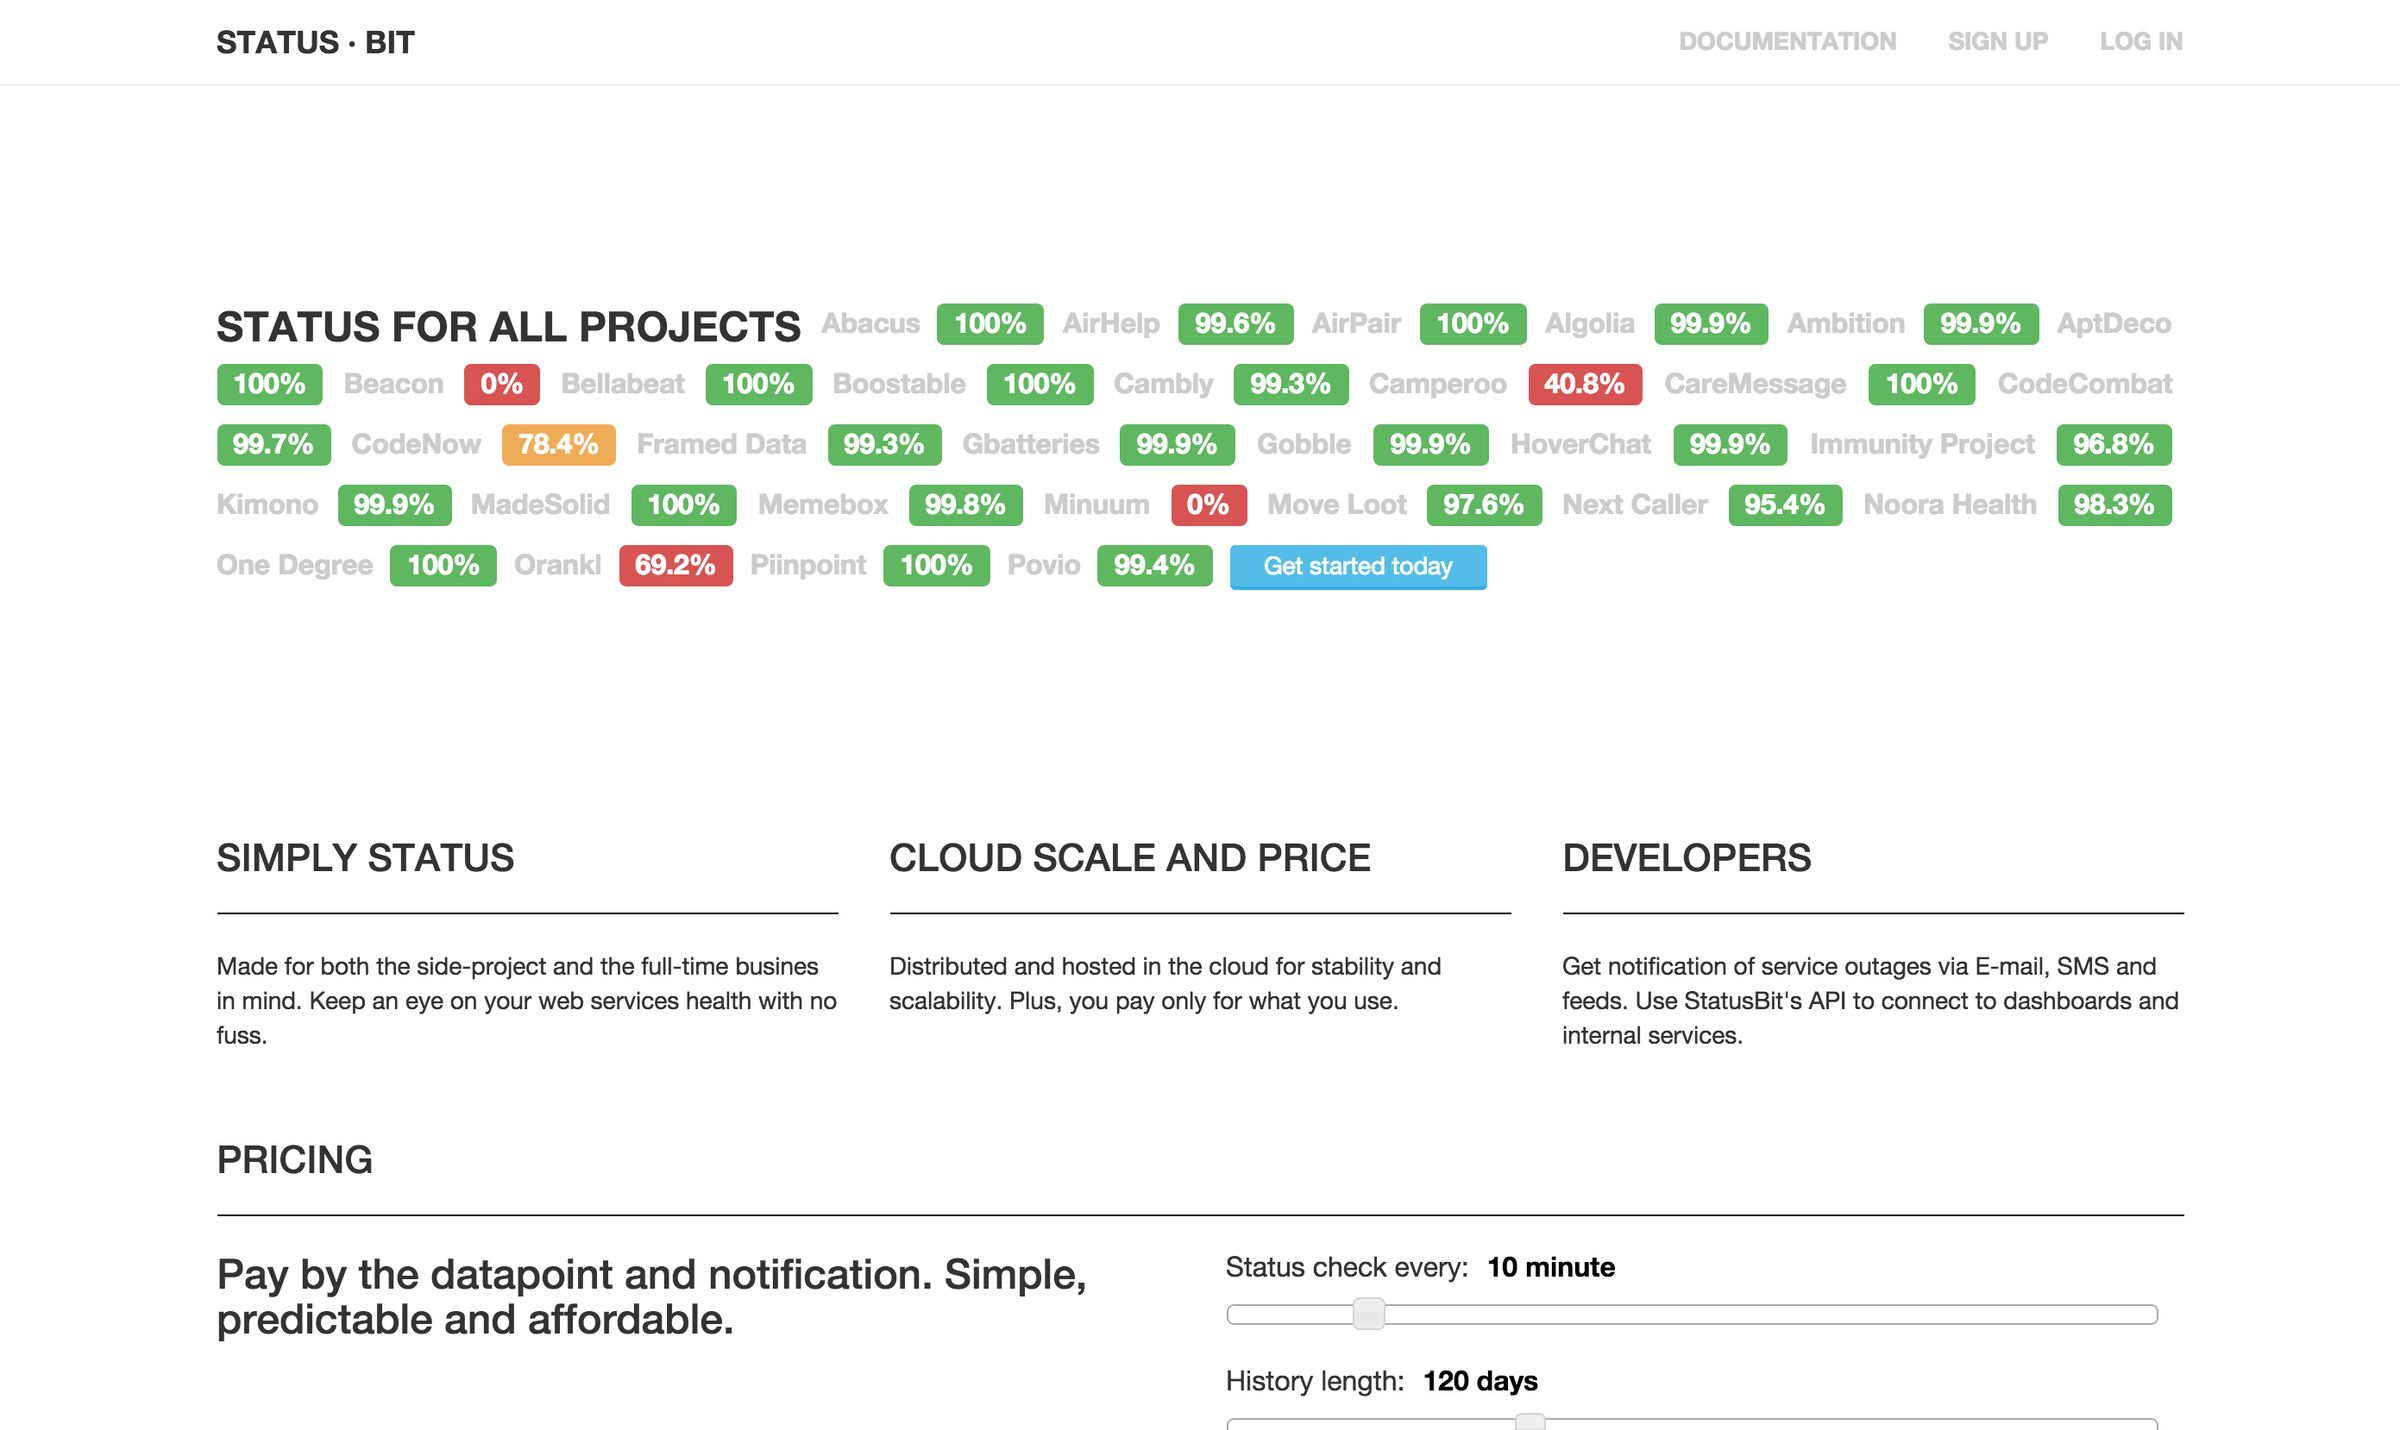Open the Documentation page
The image size is (2400, 1430).
tap(1788, 41)
